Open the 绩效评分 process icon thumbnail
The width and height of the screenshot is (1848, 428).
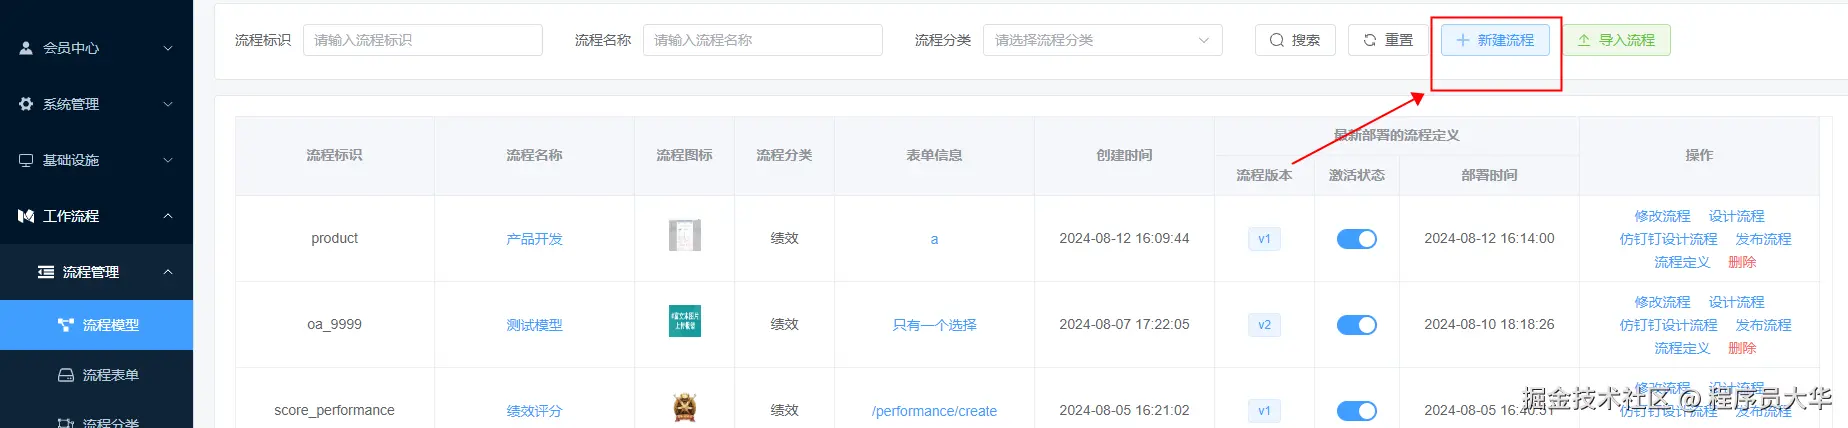point(685,407)
